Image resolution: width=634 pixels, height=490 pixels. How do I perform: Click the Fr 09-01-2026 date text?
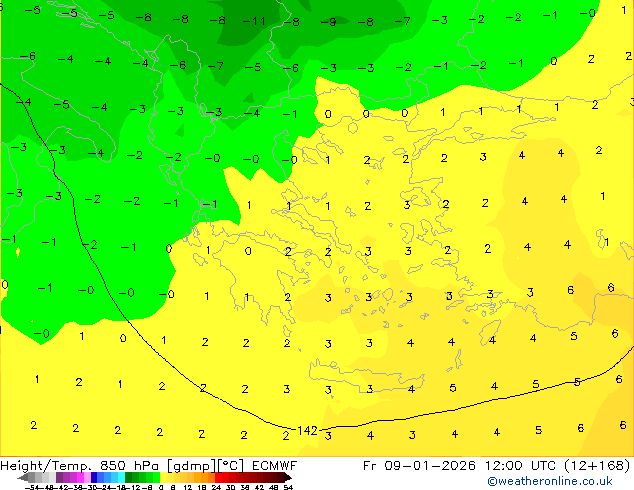419,466
